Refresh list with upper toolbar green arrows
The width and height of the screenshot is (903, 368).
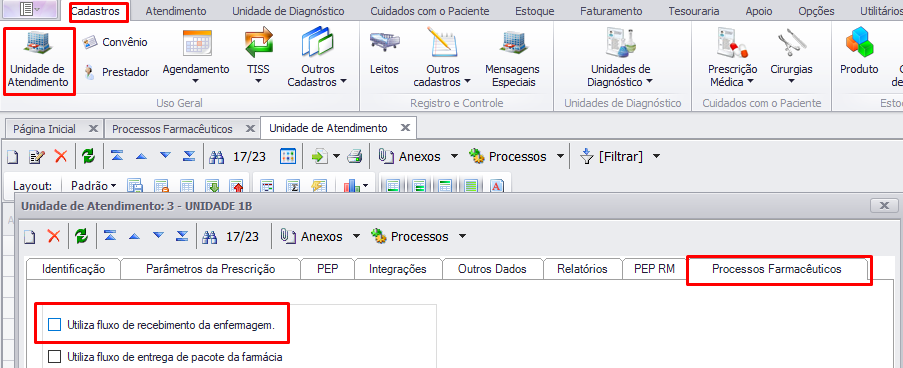coord(88,156)
